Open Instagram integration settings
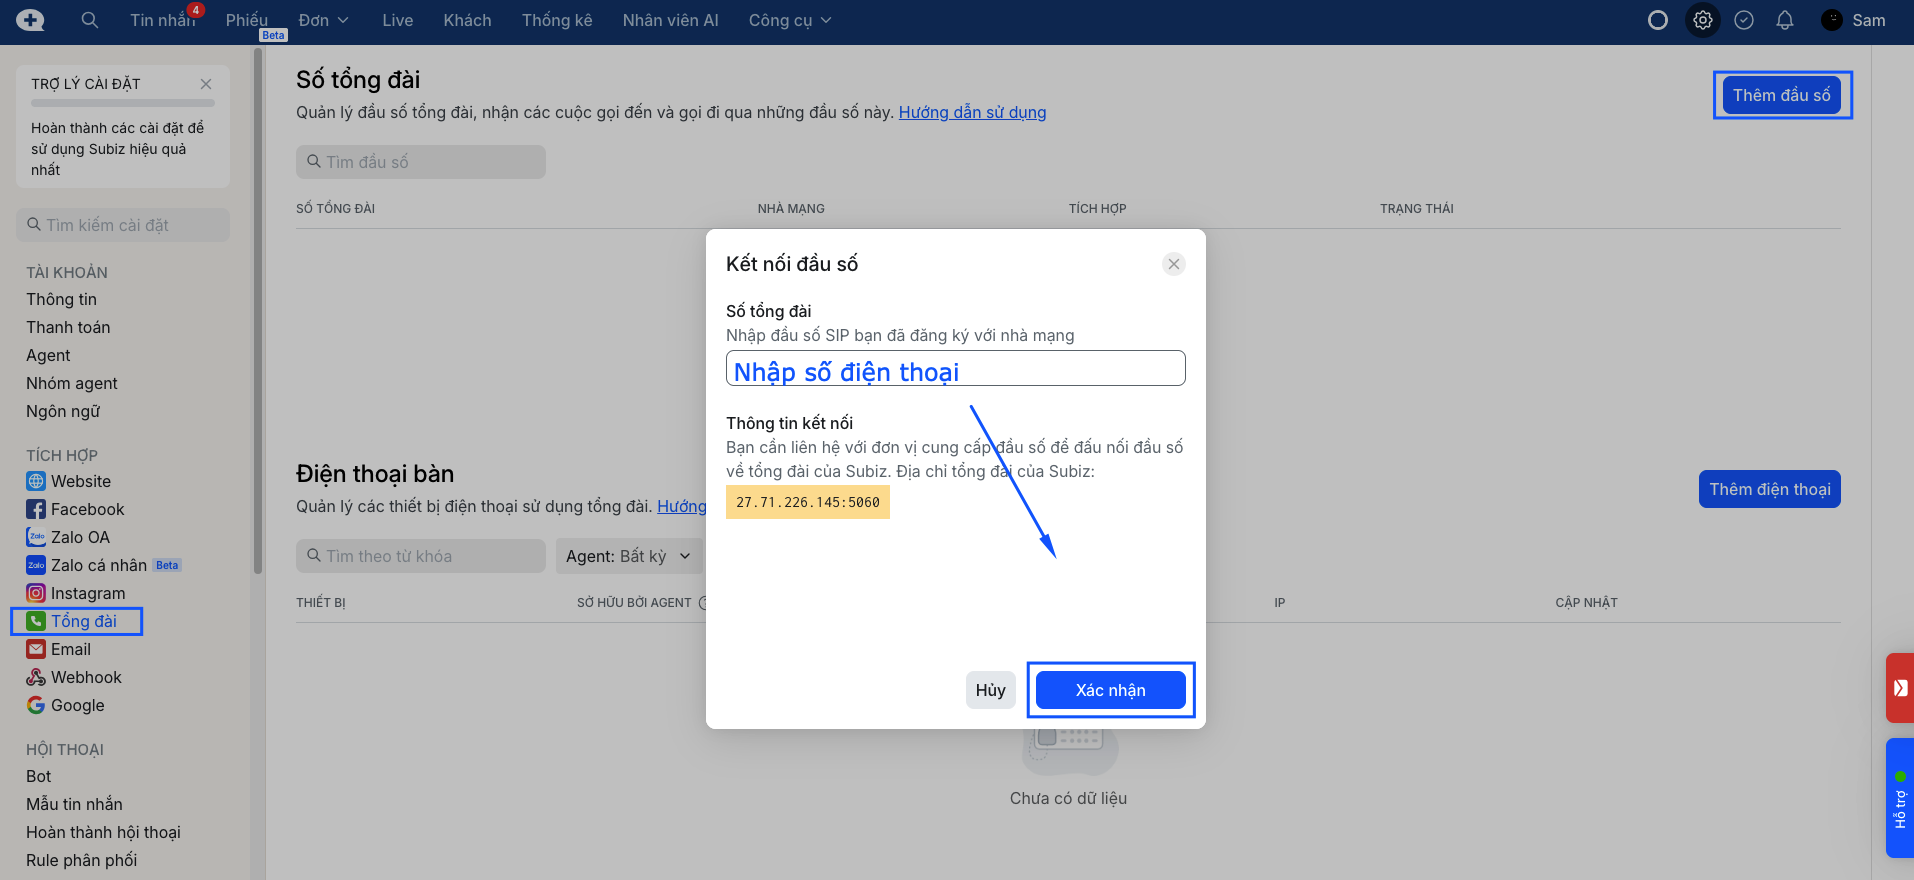 (87, 593)
